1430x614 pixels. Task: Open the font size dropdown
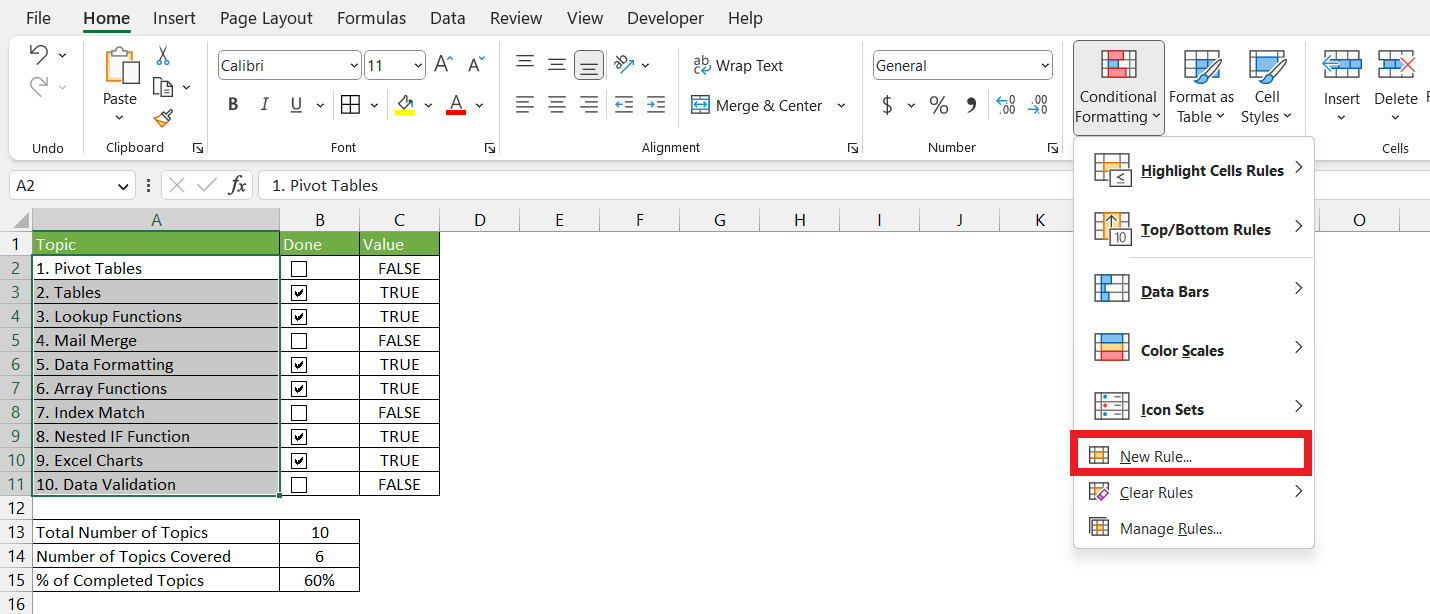(x=418, y=66)
